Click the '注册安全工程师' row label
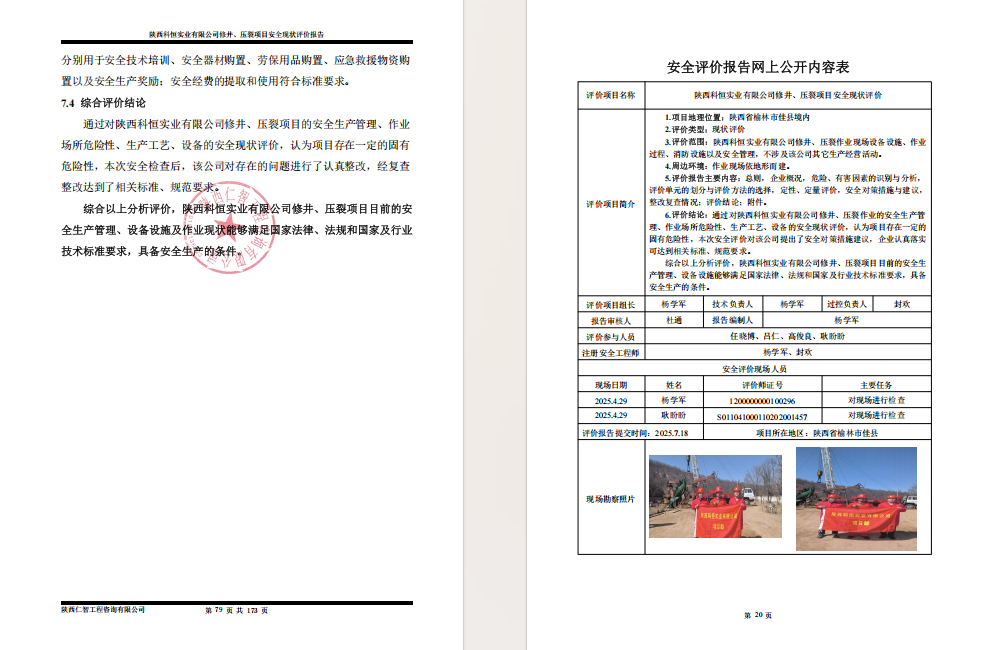Viewport: 989px width, 650px height. tap(610, 353)
